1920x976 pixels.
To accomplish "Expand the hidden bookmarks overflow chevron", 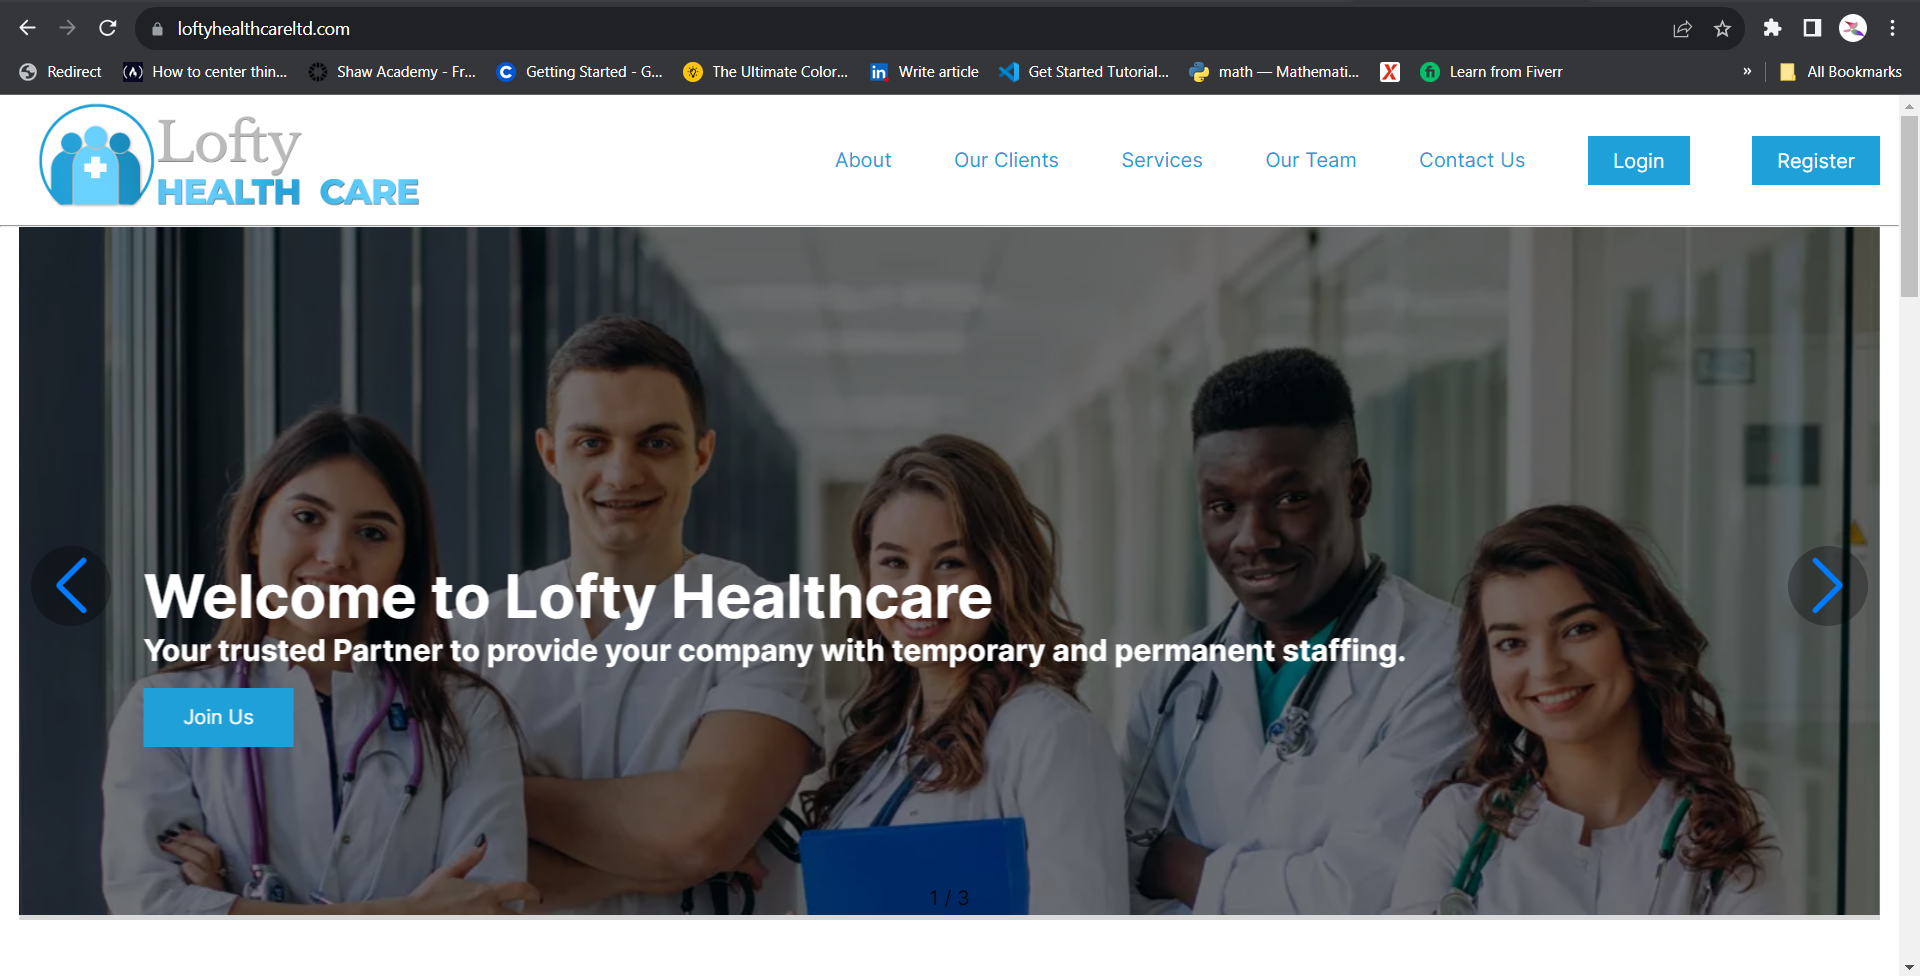I will pos(1747,72).
